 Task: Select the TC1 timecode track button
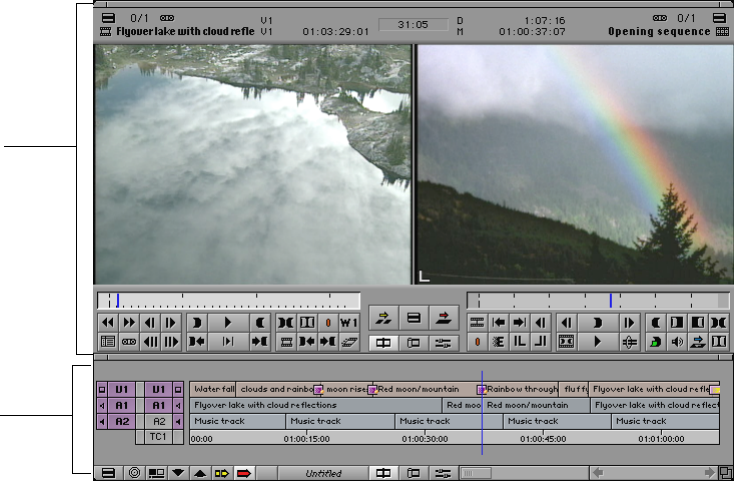(159, 437)
